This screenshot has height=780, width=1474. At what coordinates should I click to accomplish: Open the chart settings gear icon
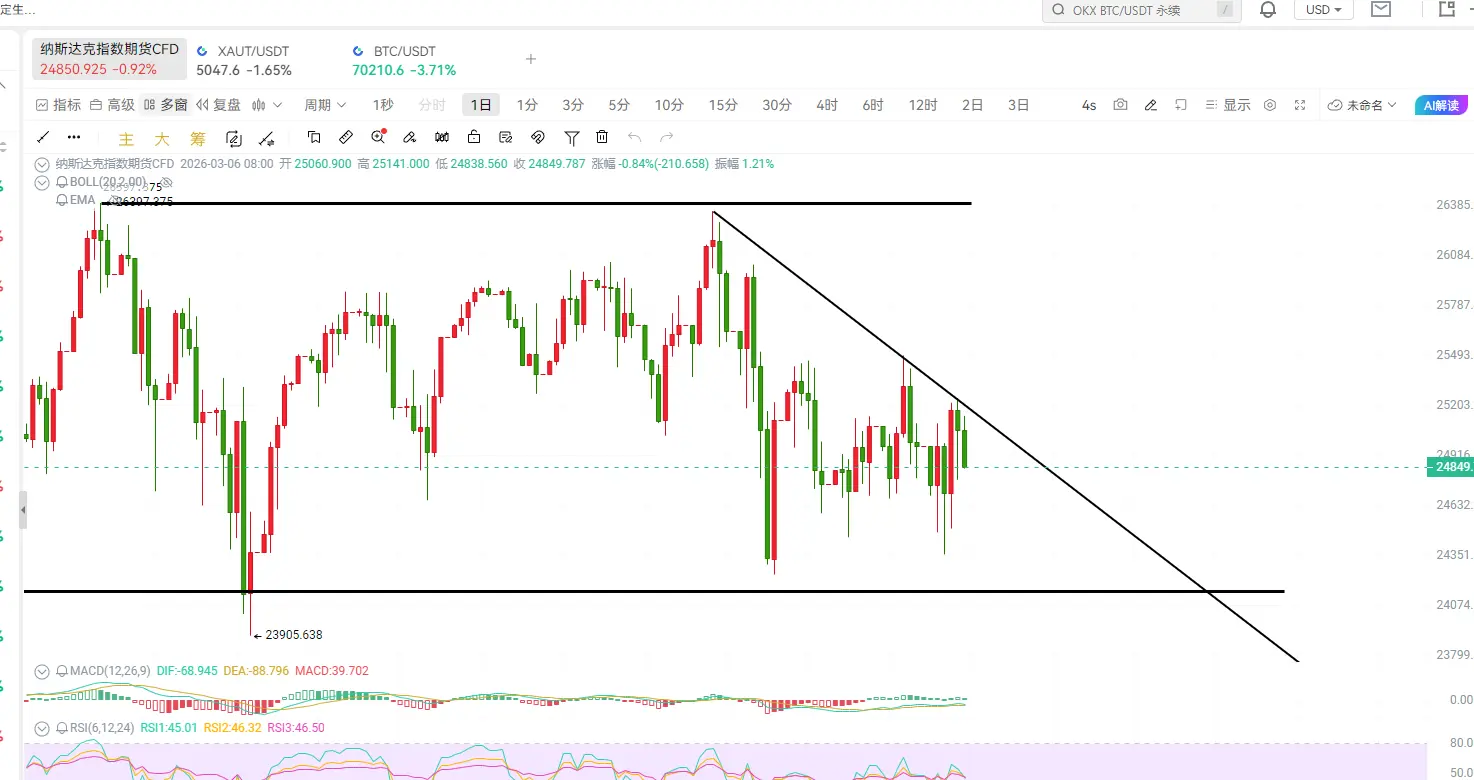tap(1270, 105)
